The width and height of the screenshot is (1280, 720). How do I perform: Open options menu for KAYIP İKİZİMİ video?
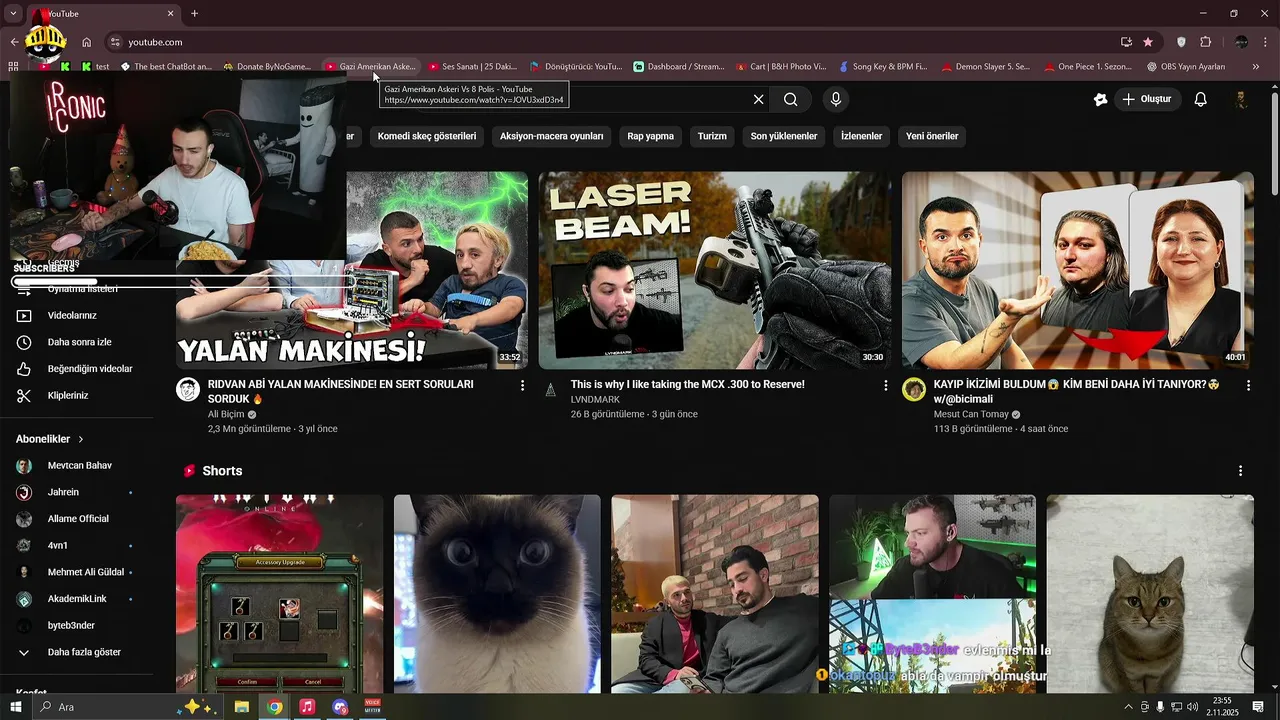1248,385
